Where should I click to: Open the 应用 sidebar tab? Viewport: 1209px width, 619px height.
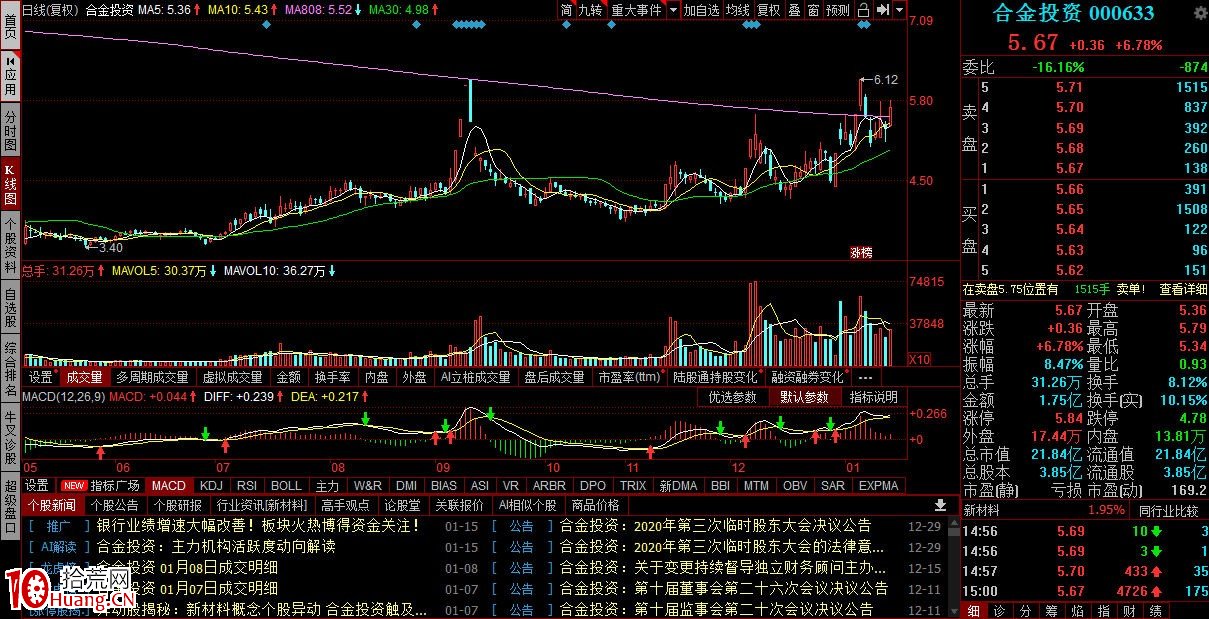coord(10,75)
